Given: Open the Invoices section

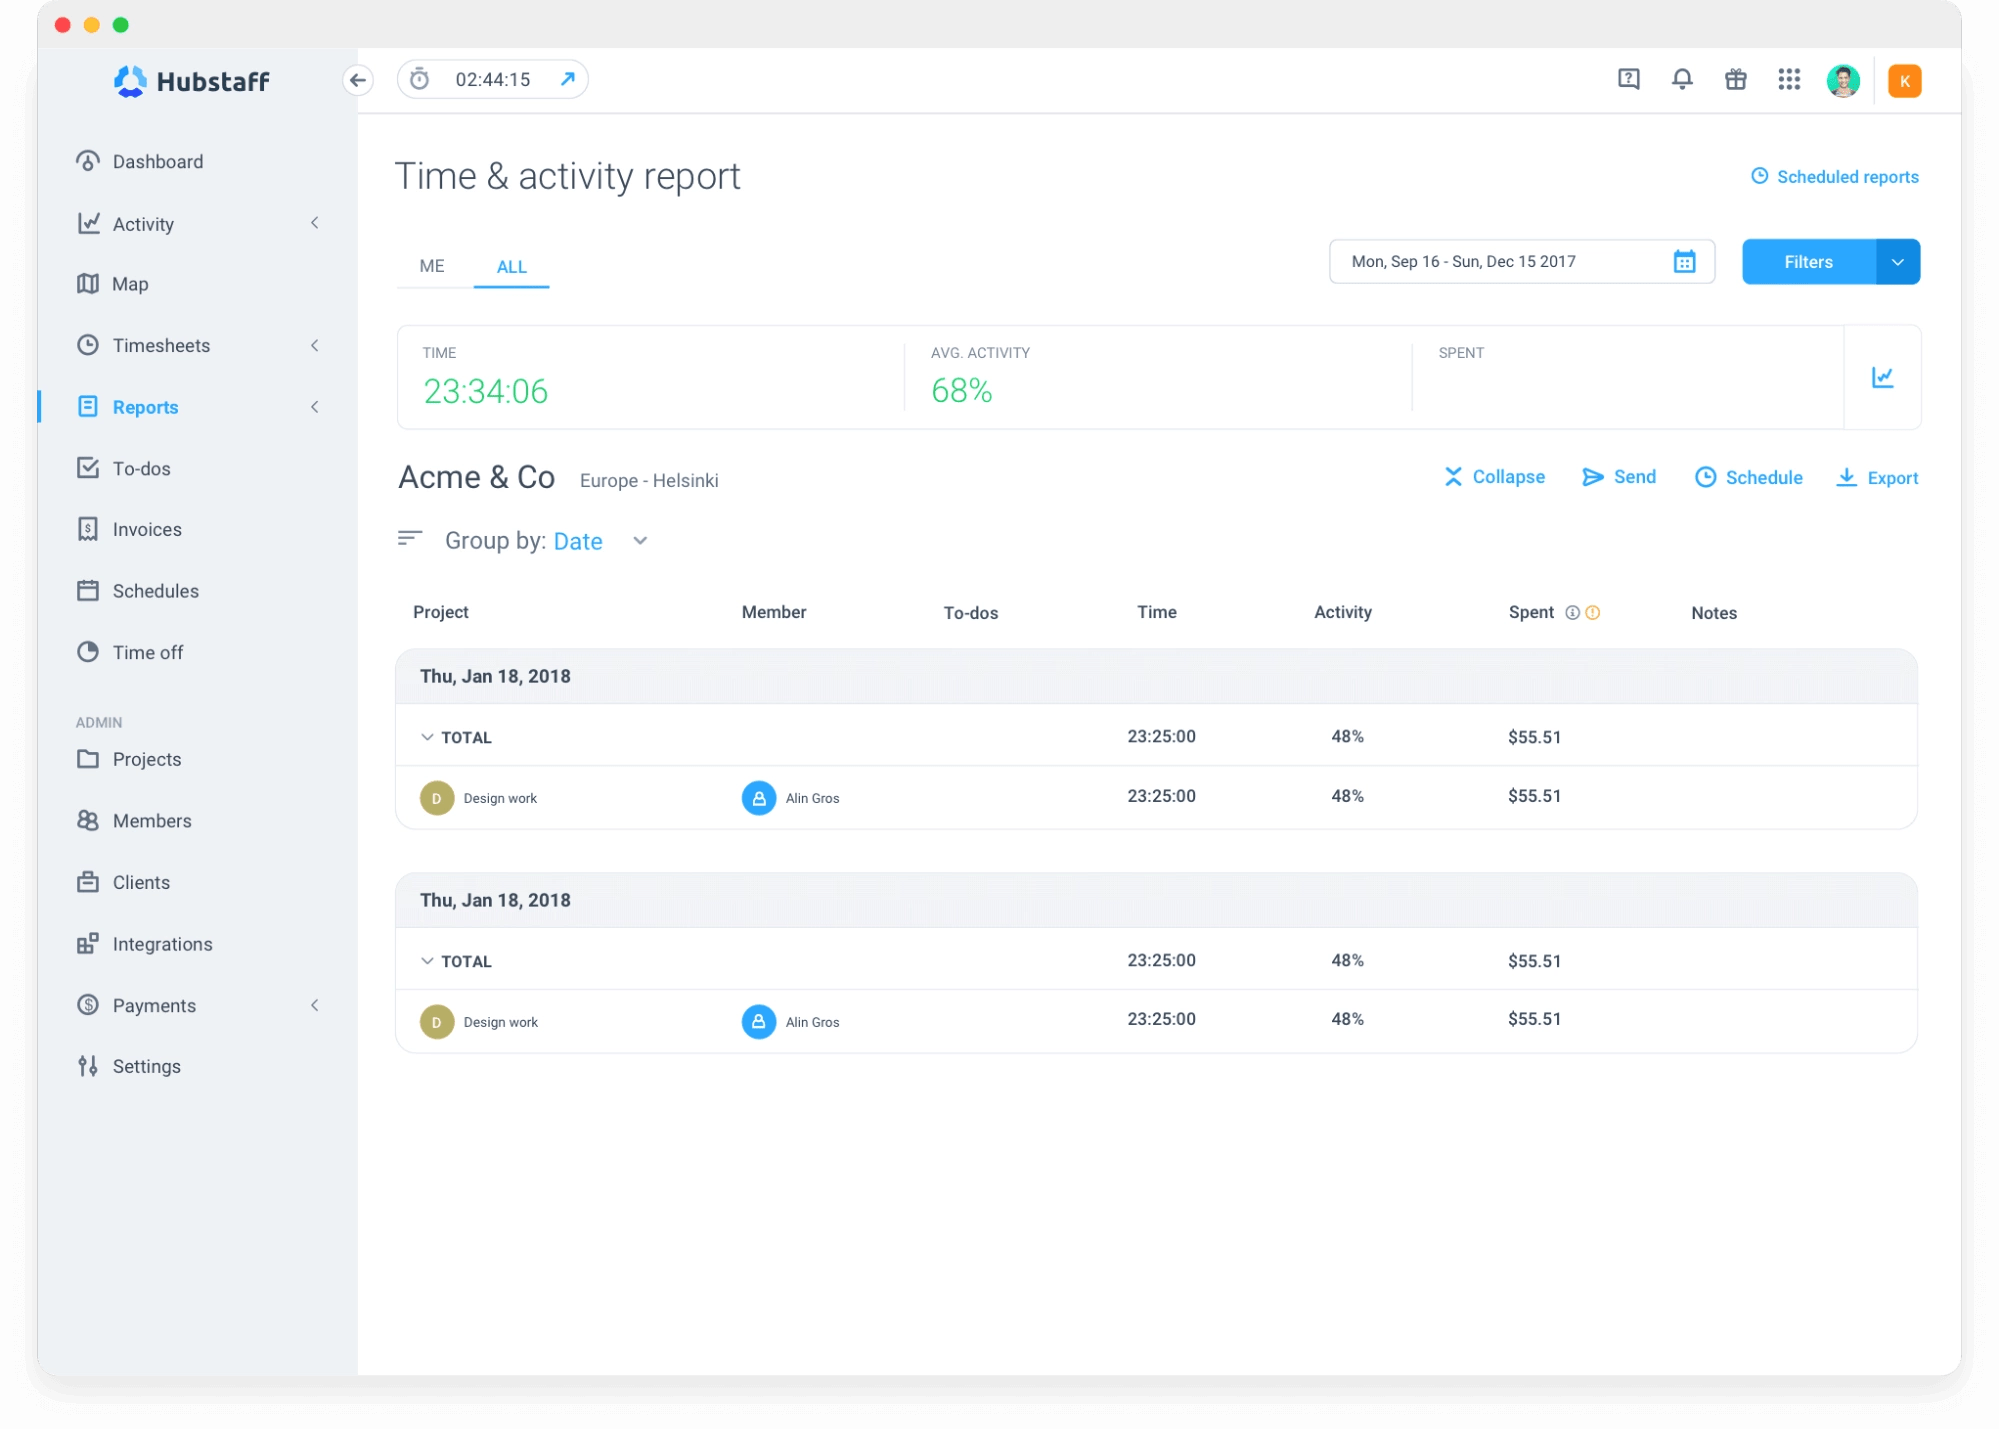Looking at the screenshot, I should tap(146, 529).
